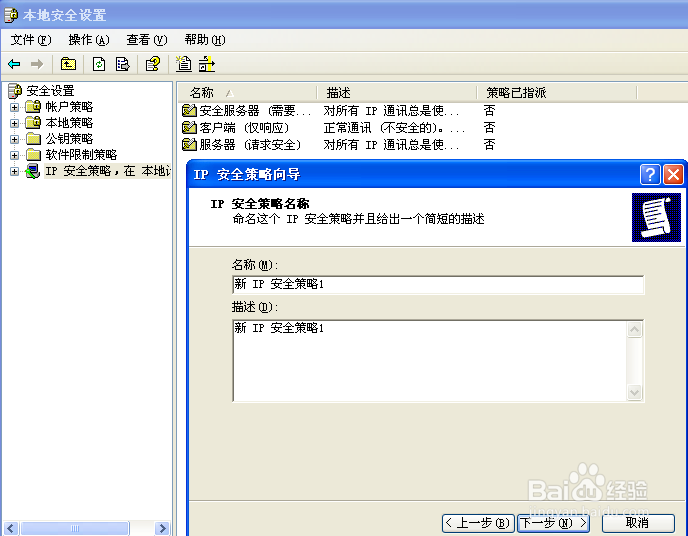Select the 公钥策略 tree label

(x=69, y=139)
